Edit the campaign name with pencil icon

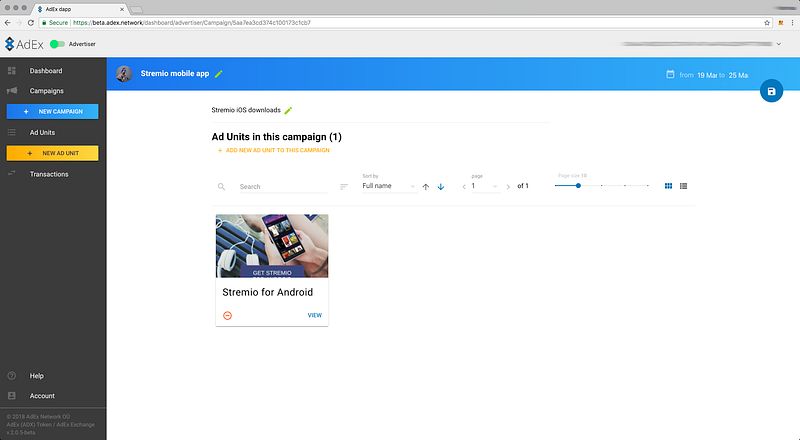coord(219,74)
